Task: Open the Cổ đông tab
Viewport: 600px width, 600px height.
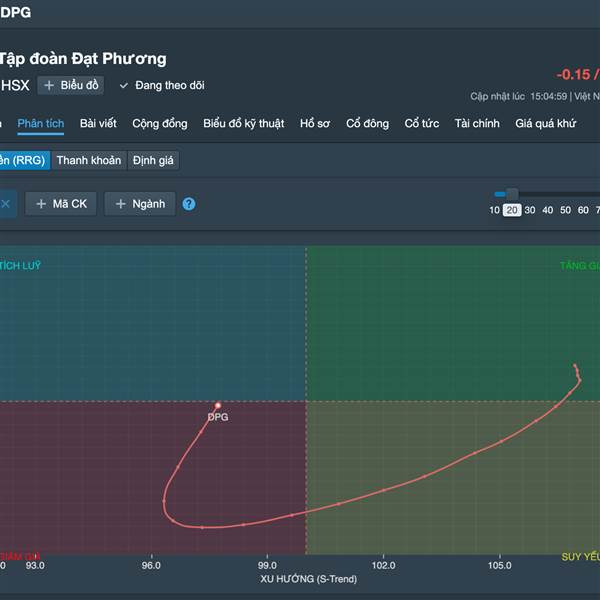Action: pyautogui.click(x=367, y=123)
